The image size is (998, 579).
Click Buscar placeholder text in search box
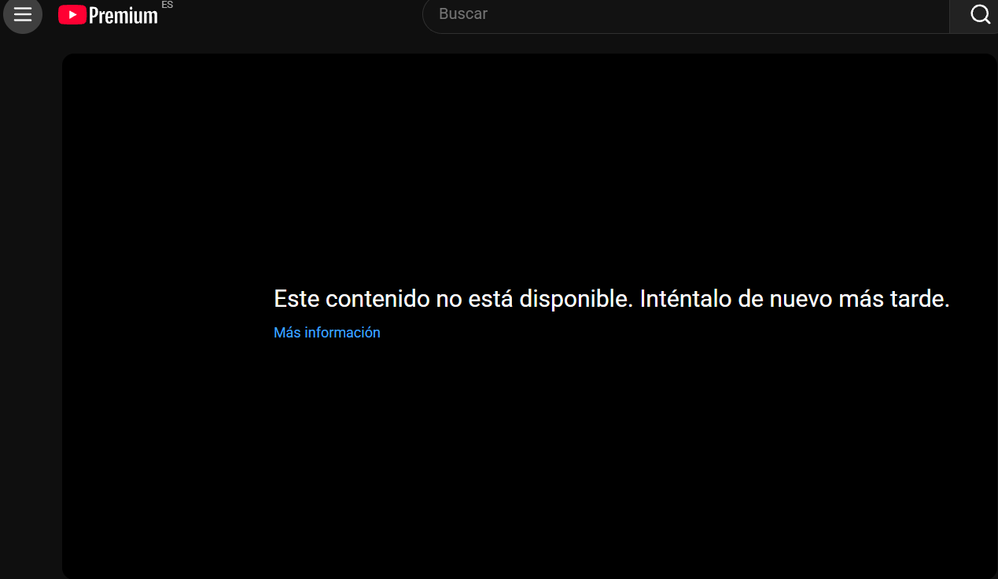[463, 15]
